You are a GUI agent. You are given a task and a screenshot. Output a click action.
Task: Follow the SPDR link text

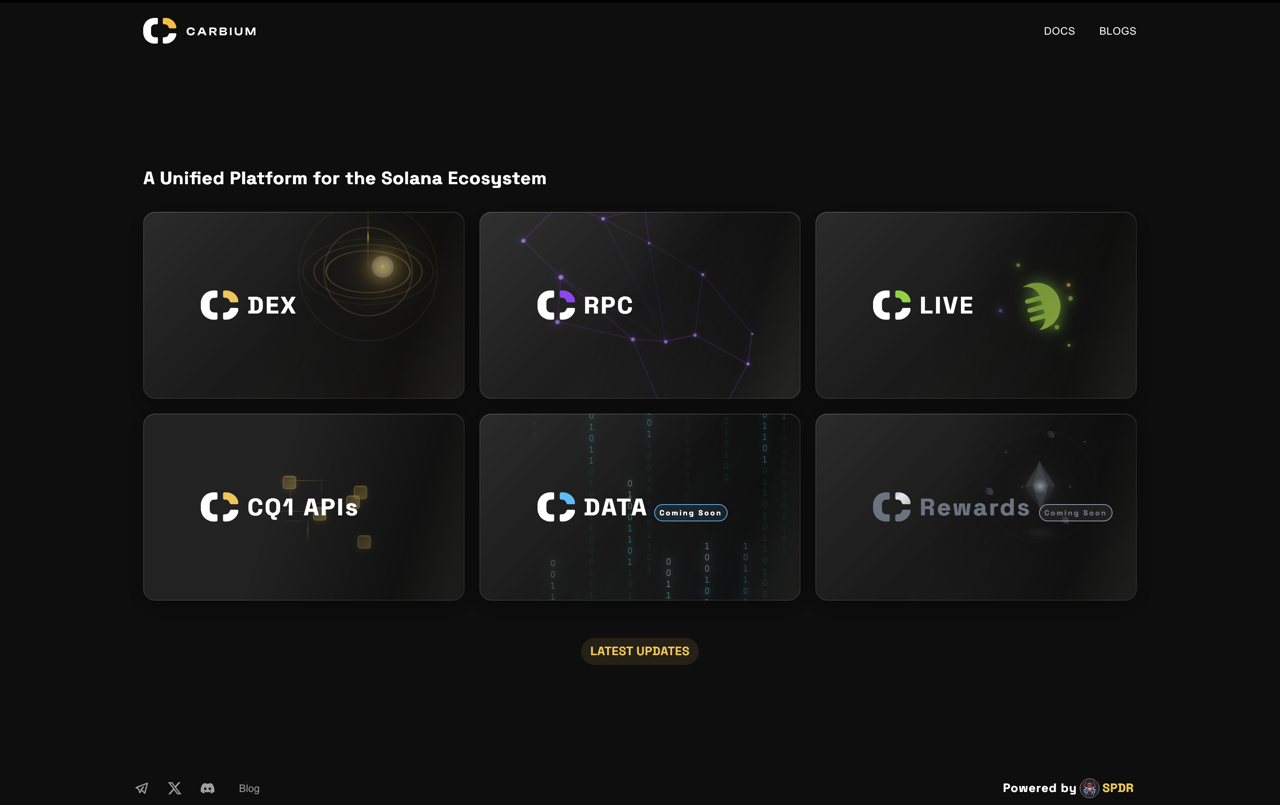pyautogui.click(x=1118, y=788)
